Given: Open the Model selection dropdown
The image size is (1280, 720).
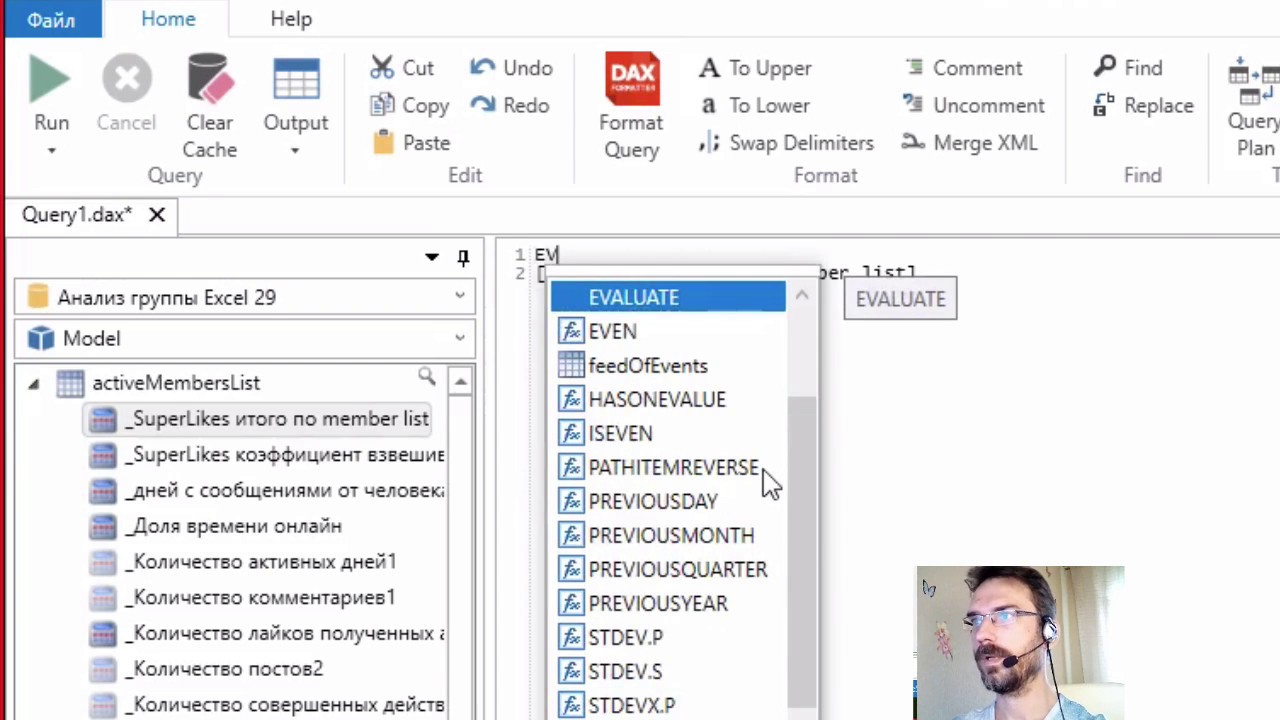Looking at the screenshot, I should coord(245,338).
